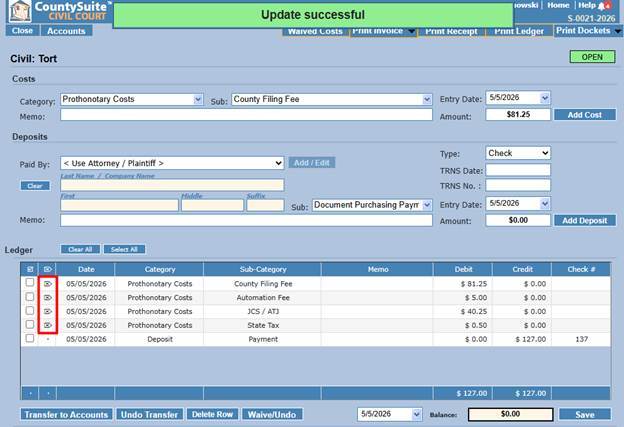The image size is (624, 427).
Task: Click the TRNS No. input field
Action: [518, 185]
